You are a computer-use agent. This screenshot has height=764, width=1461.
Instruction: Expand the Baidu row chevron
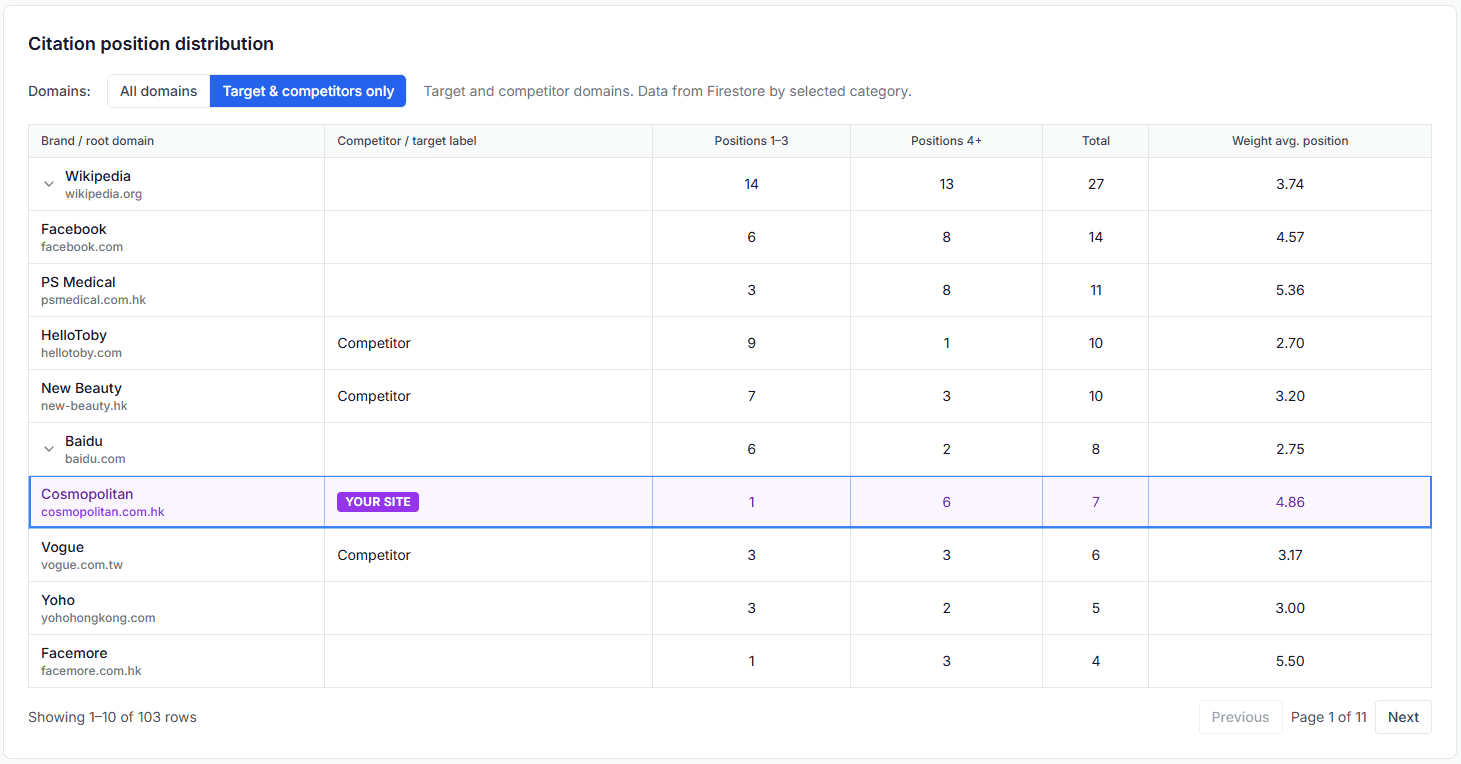point(48,450)
